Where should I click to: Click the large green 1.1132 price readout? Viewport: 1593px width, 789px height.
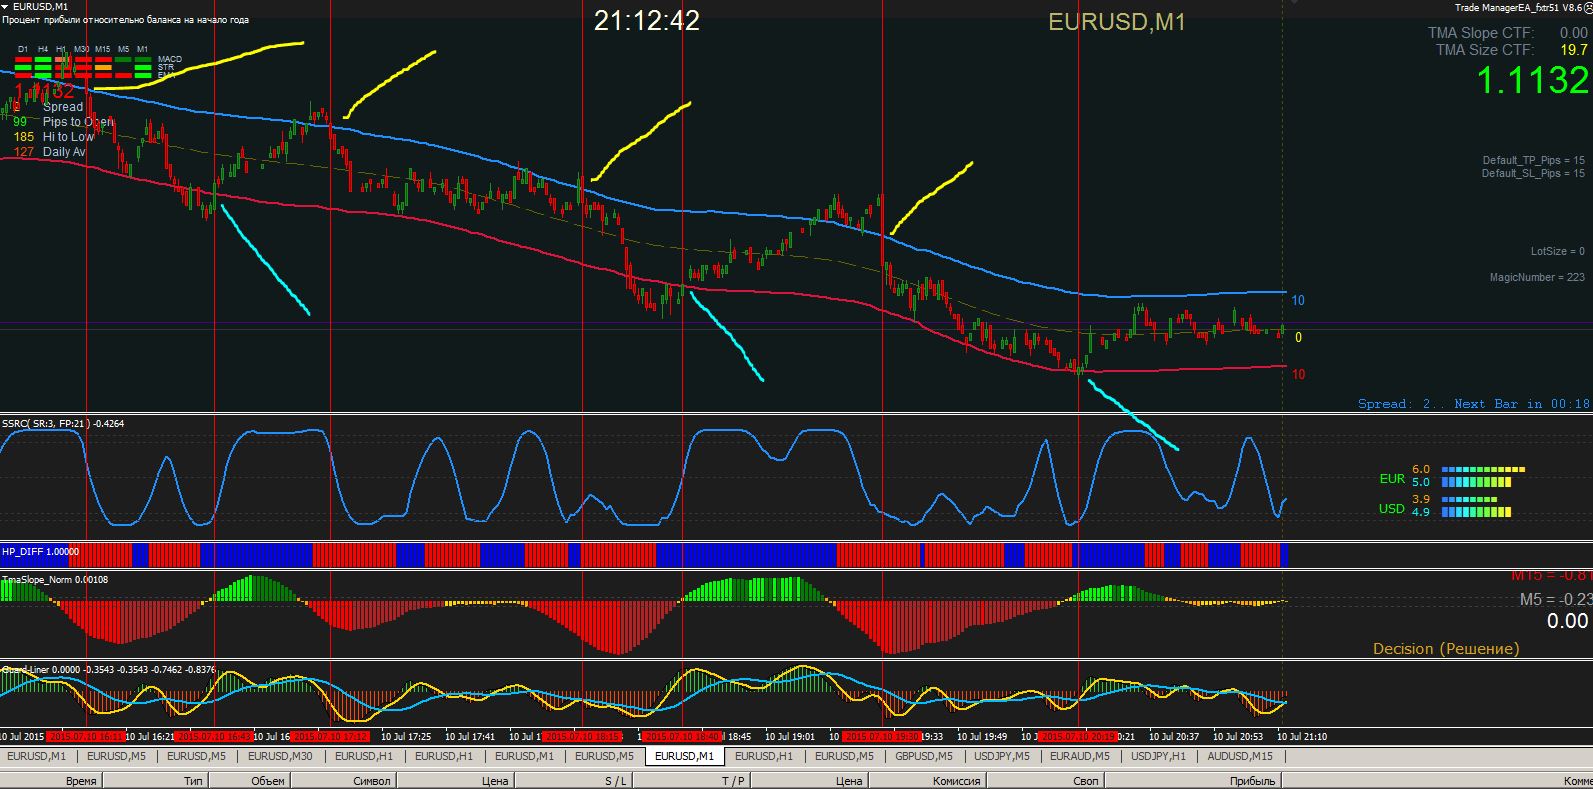point(1532,80)
